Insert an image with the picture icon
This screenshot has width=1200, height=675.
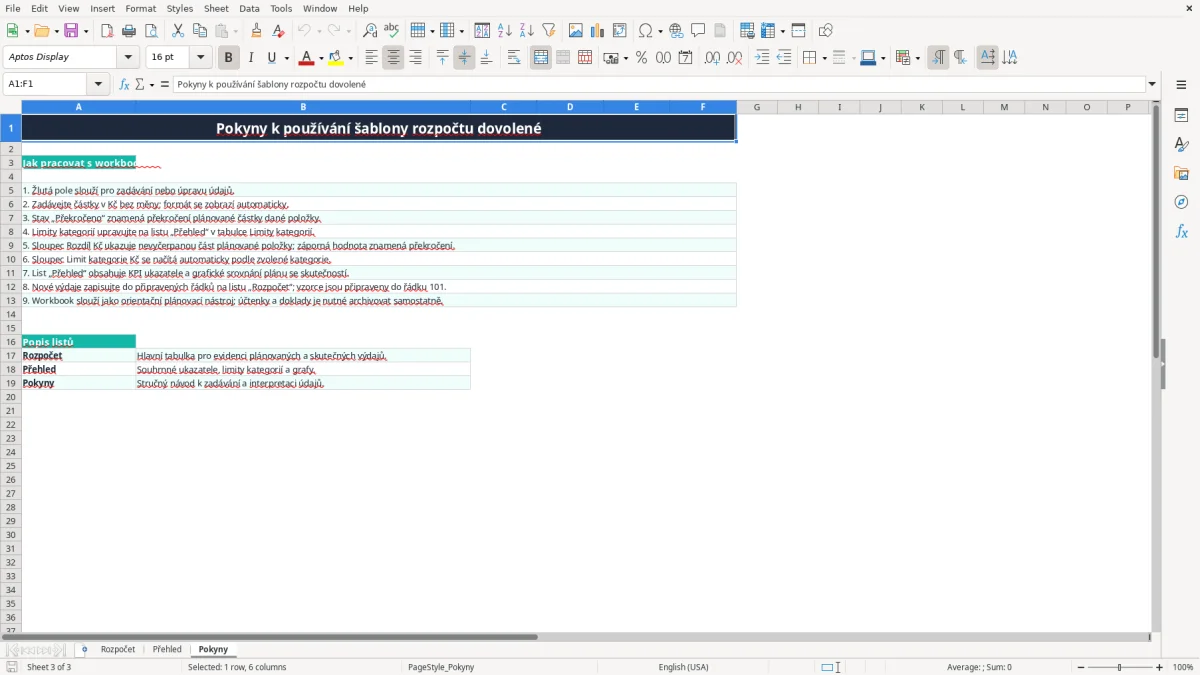click(576, 31)
